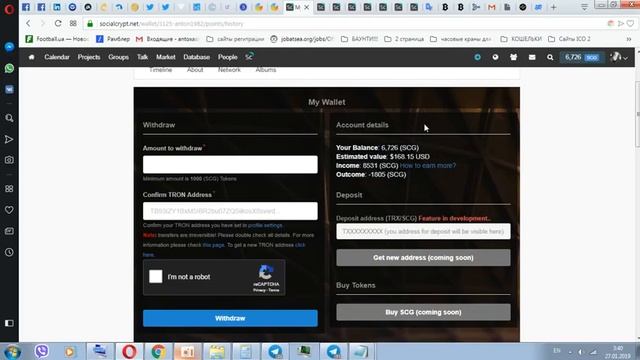Expand the Сайты ICO 2 bookmarks folder
The width and height of the screenshot is (640, 360).
pos(569,39)
